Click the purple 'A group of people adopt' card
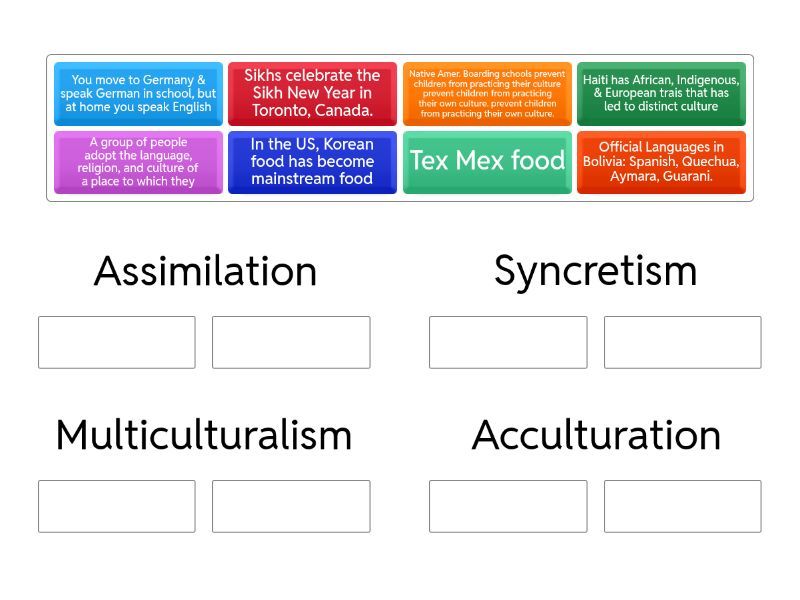Viewport: 800px width, 600px height. click(x=139, y=162)
